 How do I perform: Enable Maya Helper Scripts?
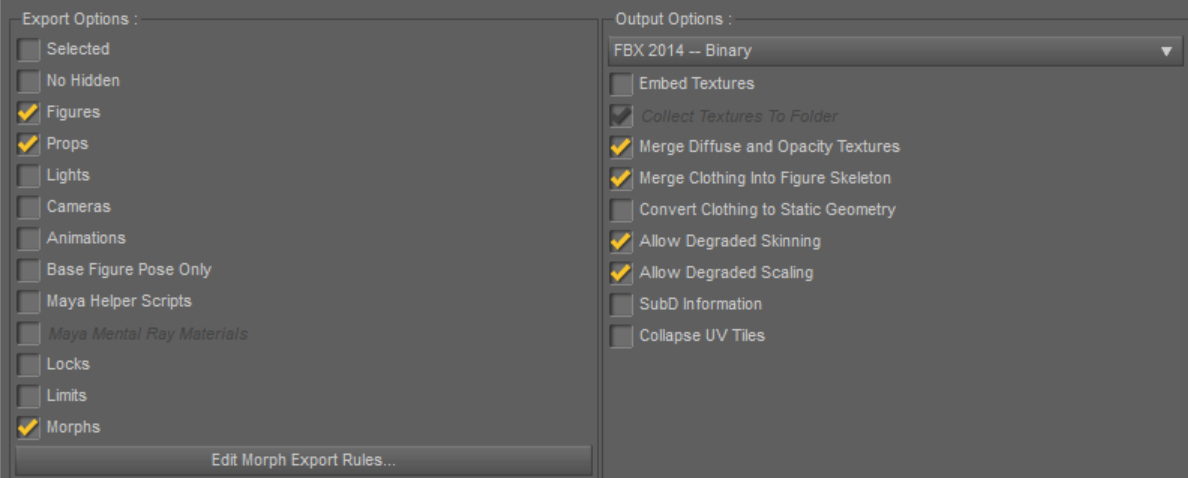pos(29,301)
